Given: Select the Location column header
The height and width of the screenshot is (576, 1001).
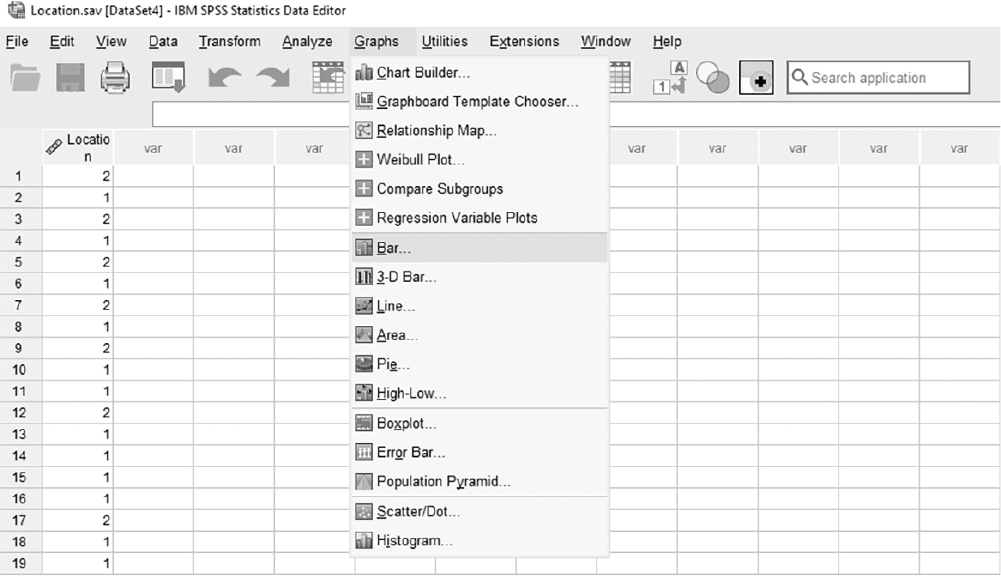Looking at the screenshot, I should [78, 148].
